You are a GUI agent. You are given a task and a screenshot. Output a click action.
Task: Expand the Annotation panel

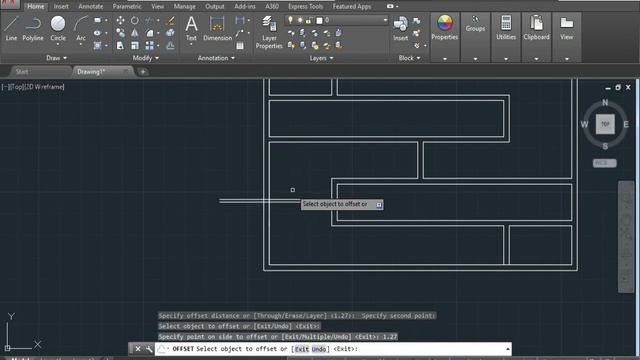click(x=216, y=58)
